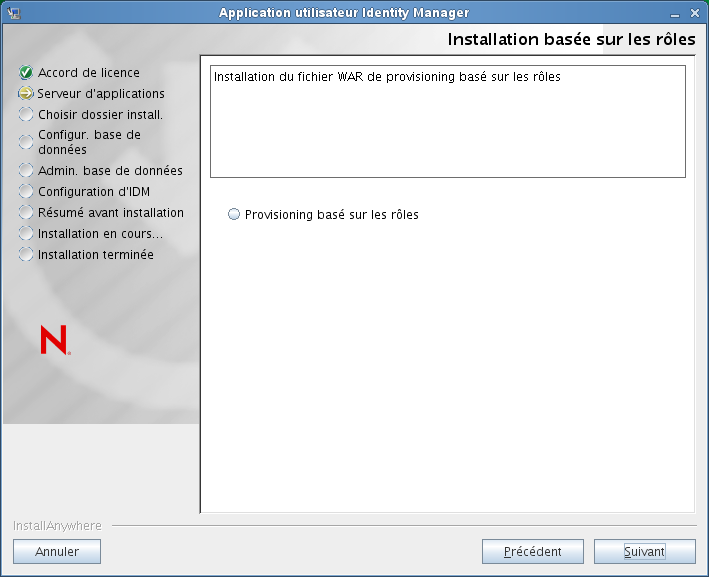Click the 'Installation en cours...' step label
This screenshot has width=709, height=577.
pos(100,234)
